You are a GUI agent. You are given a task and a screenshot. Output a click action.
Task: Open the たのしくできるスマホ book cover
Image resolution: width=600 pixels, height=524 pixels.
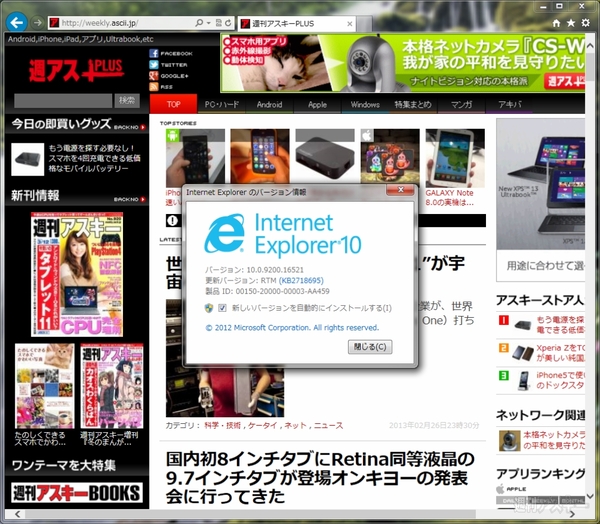pyautogui.click(x=44, y=386)
